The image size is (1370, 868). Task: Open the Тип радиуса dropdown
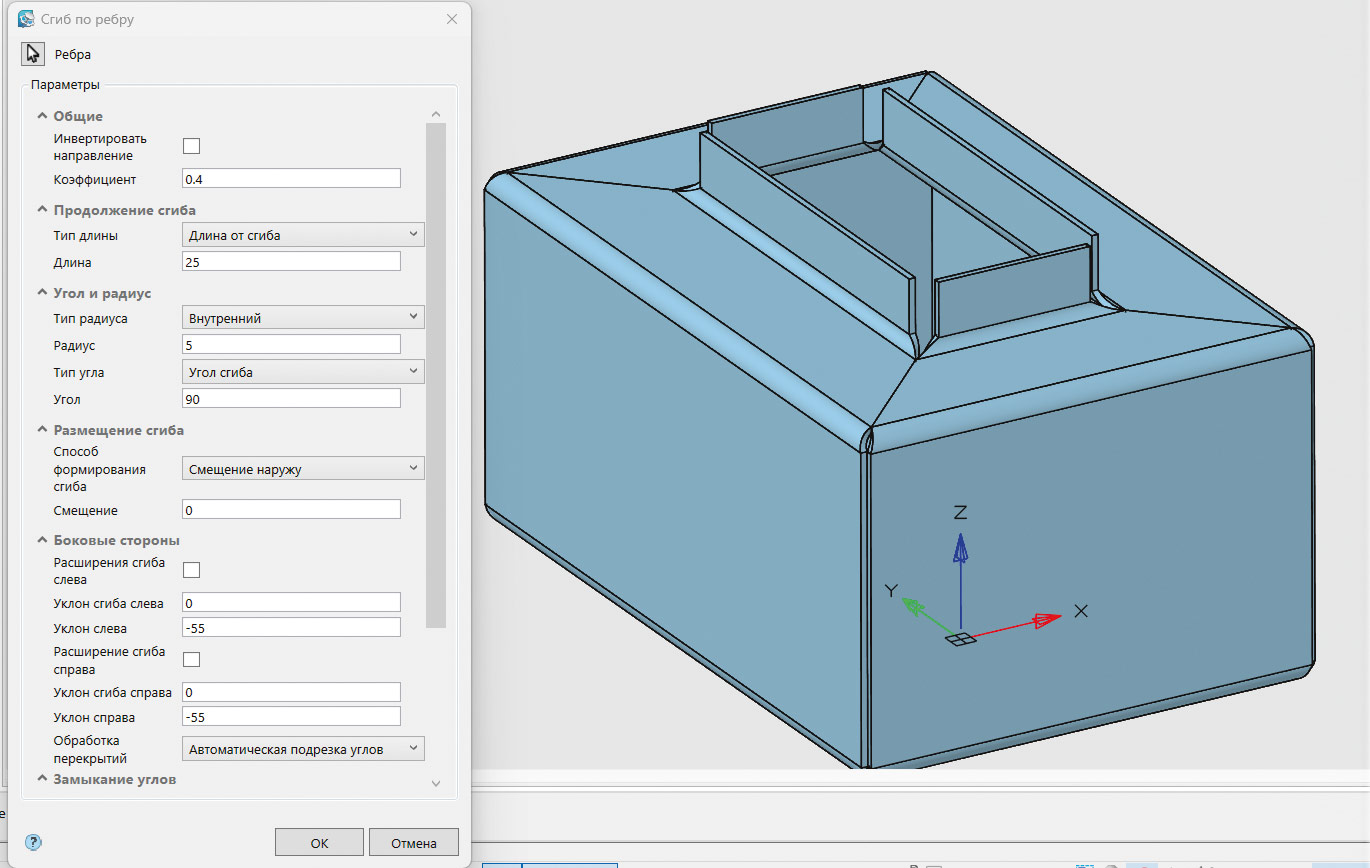[303, 318]
